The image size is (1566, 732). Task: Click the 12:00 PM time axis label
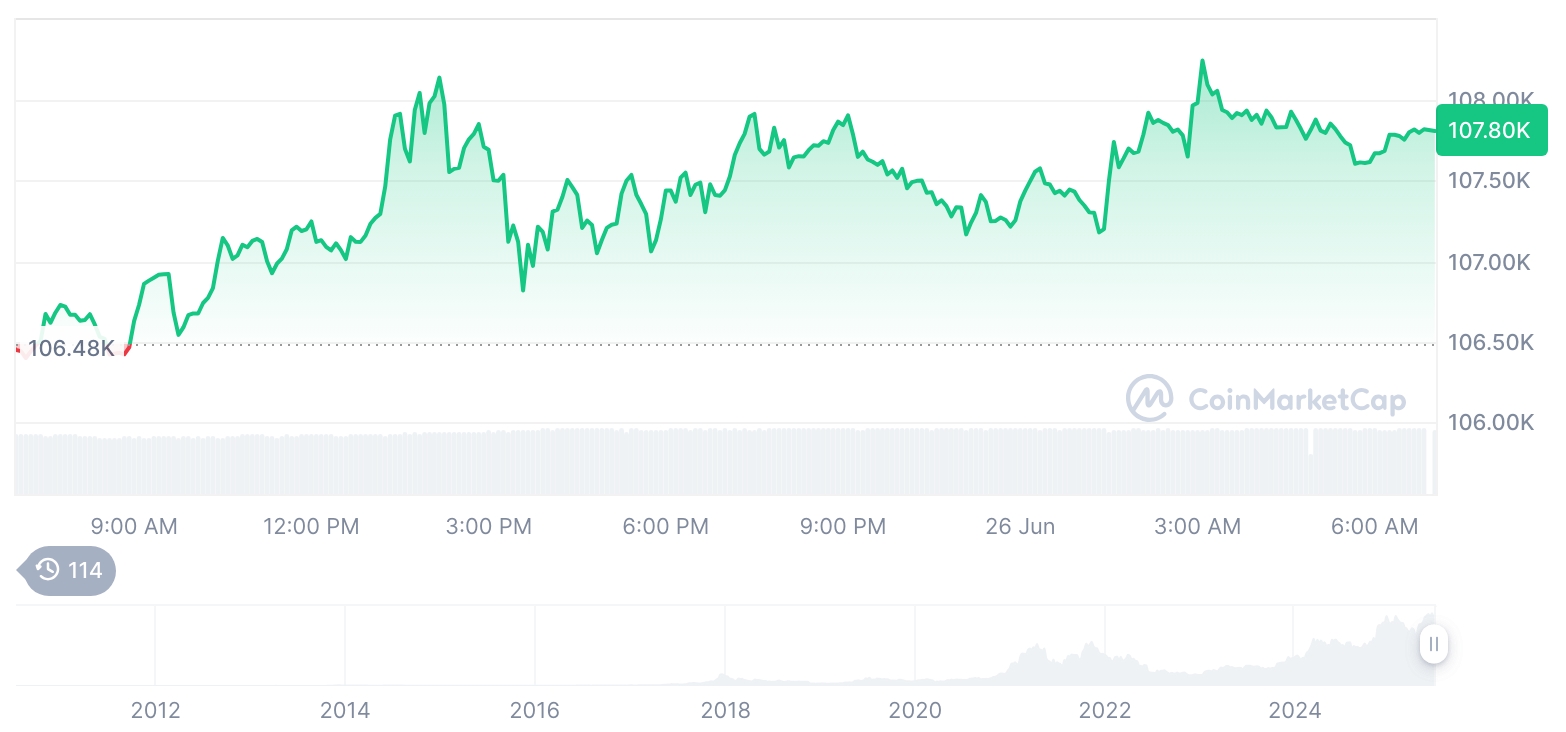(x=311, y=526)
